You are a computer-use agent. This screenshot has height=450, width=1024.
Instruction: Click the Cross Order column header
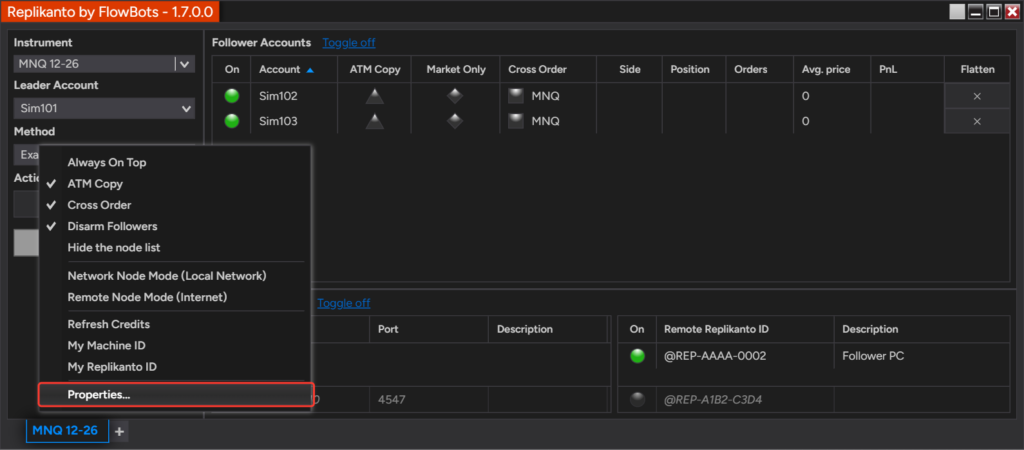coord(548,69)
